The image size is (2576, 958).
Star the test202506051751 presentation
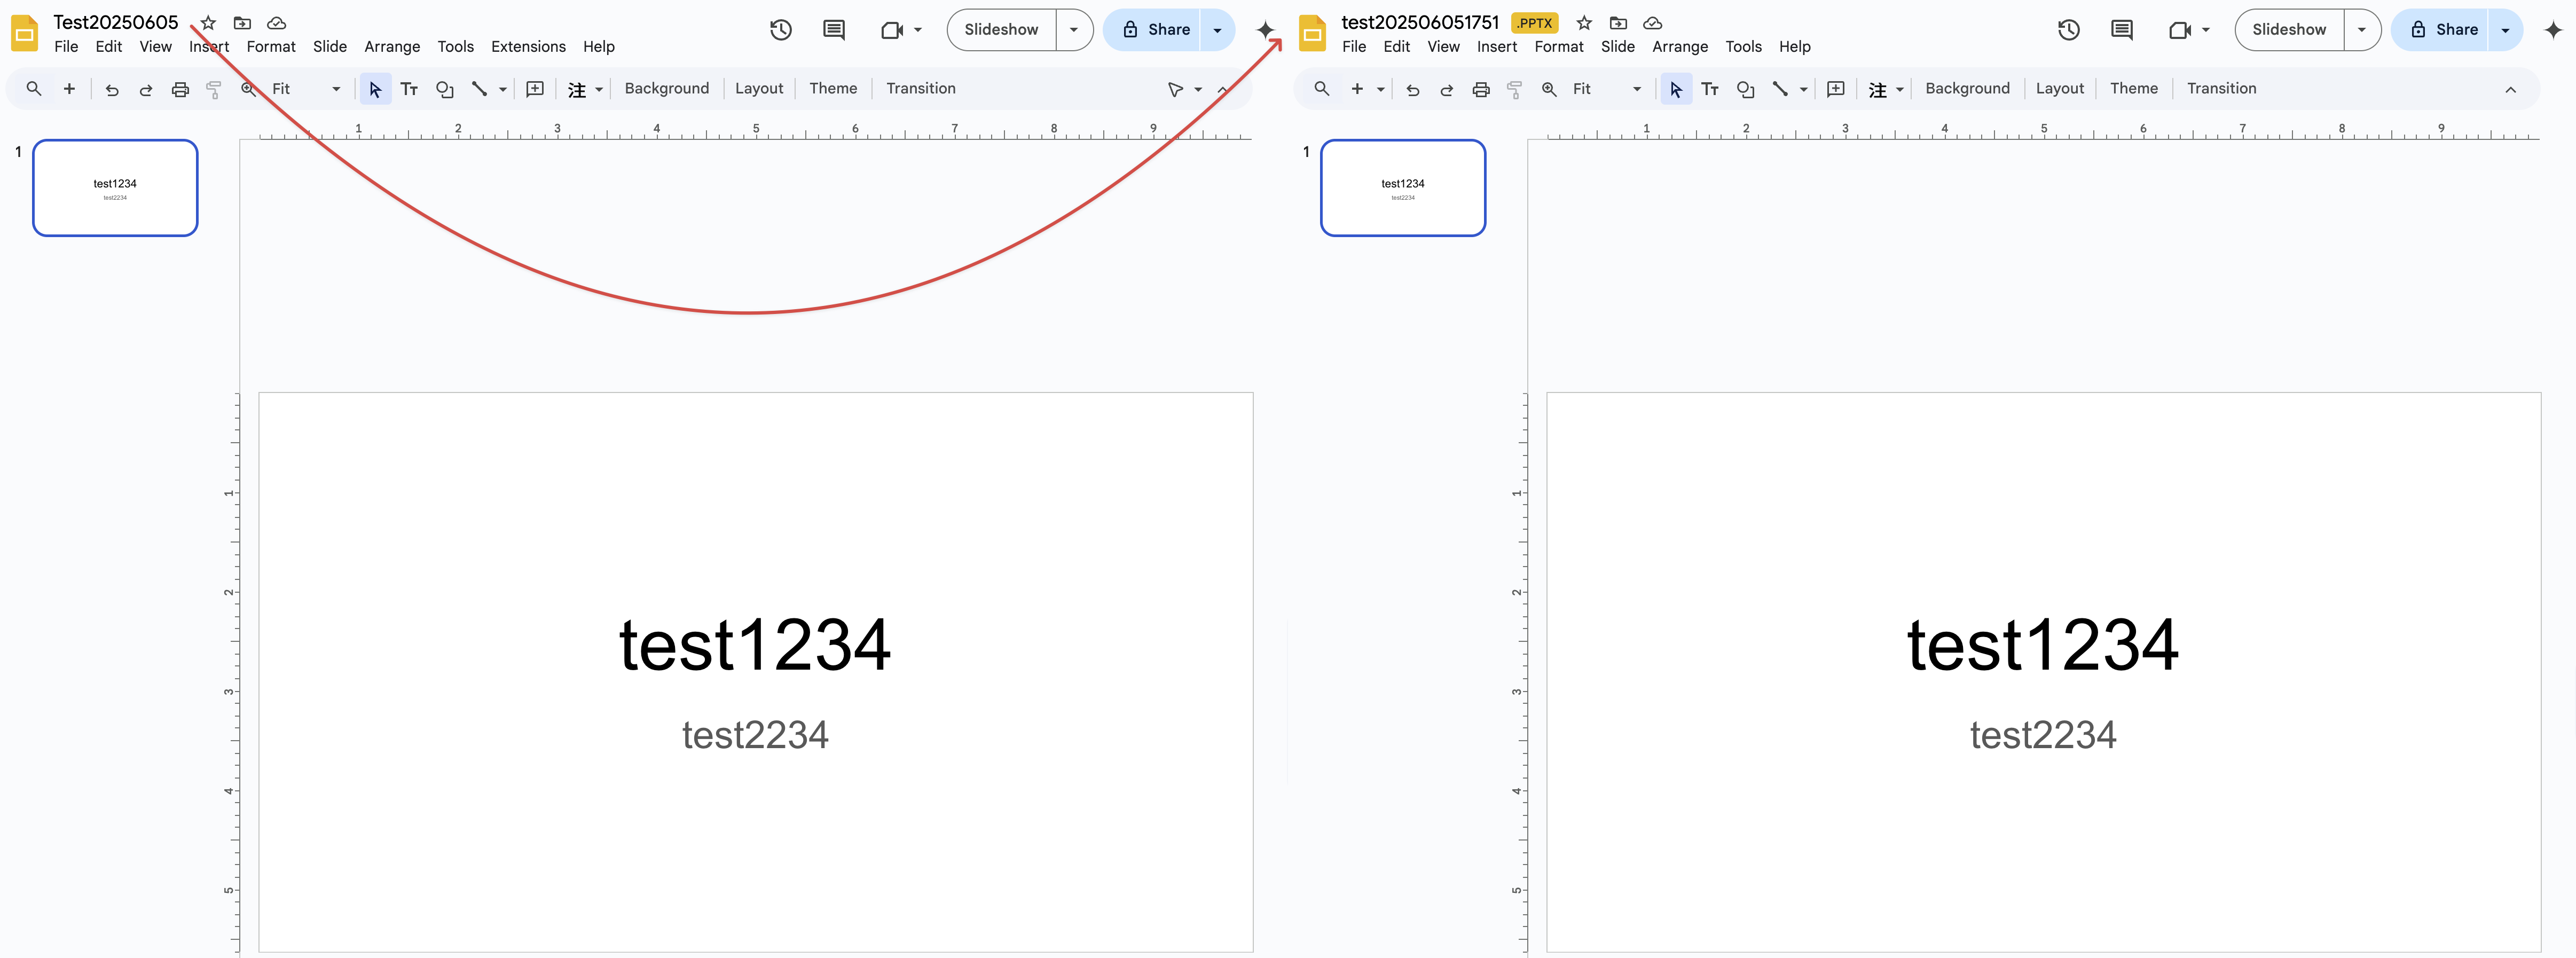pos(1584,22)
